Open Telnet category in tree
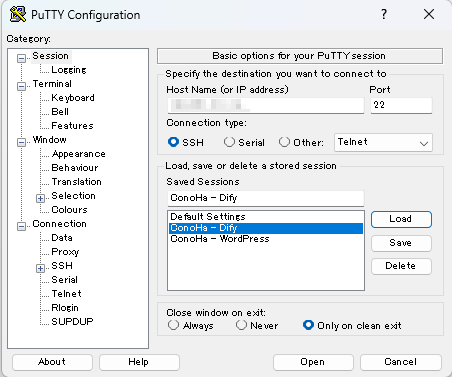Image resolution: width=452 pixels, height=377 pixels. click(66, 294)
